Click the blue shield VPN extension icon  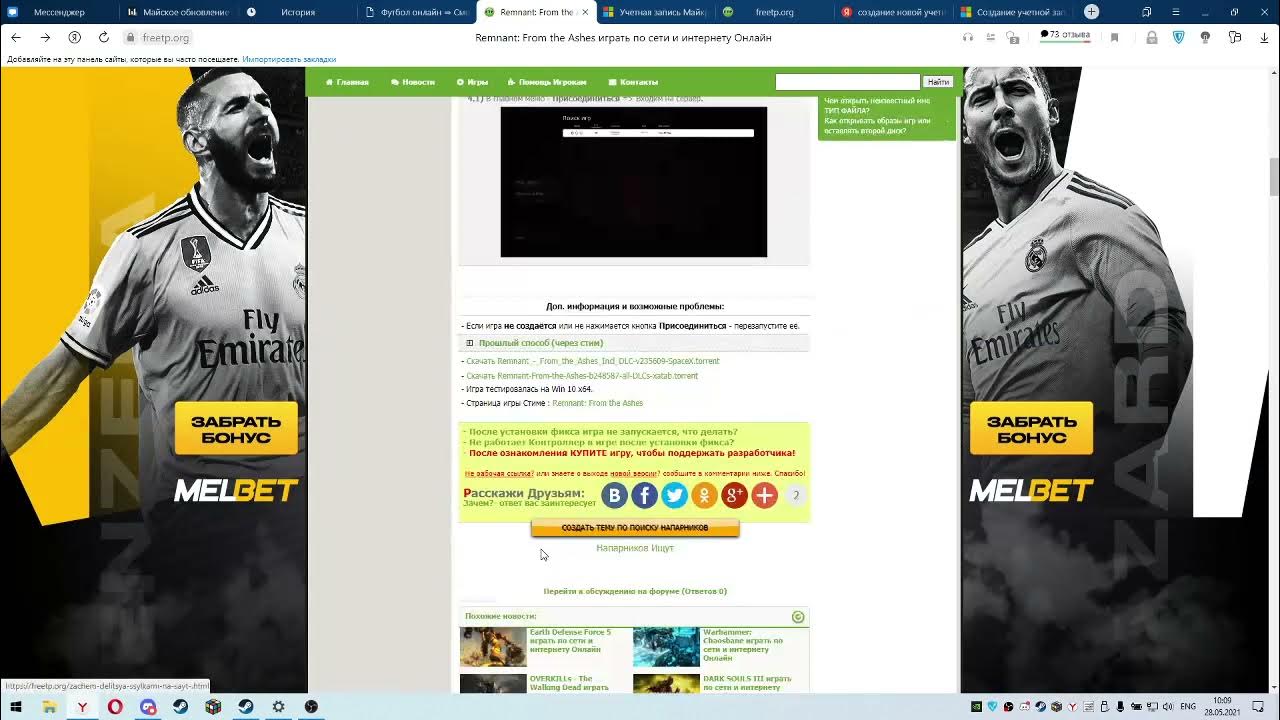pos(1178,37)
